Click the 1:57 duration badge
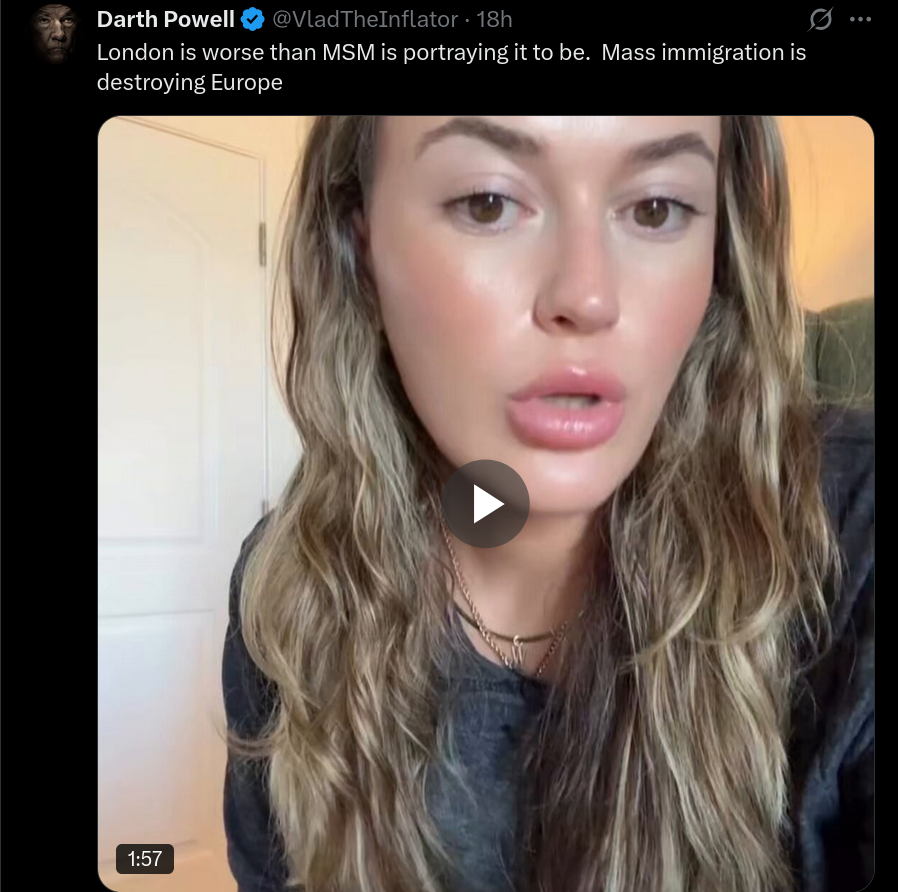Viewport: 898px width, 892px height. pos(145,859)
